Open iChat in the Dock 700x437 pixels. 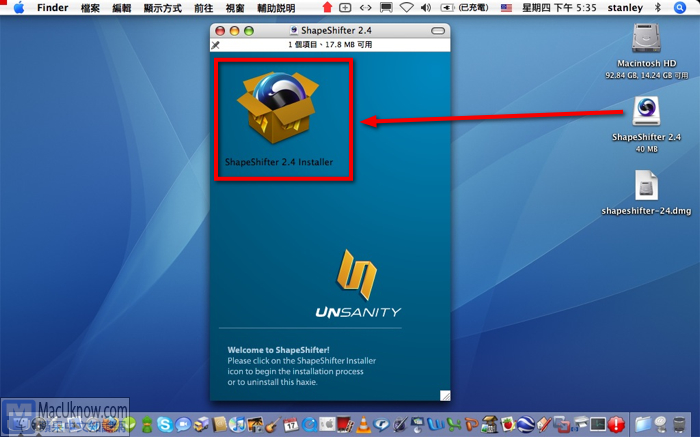(x=183, y=424)
